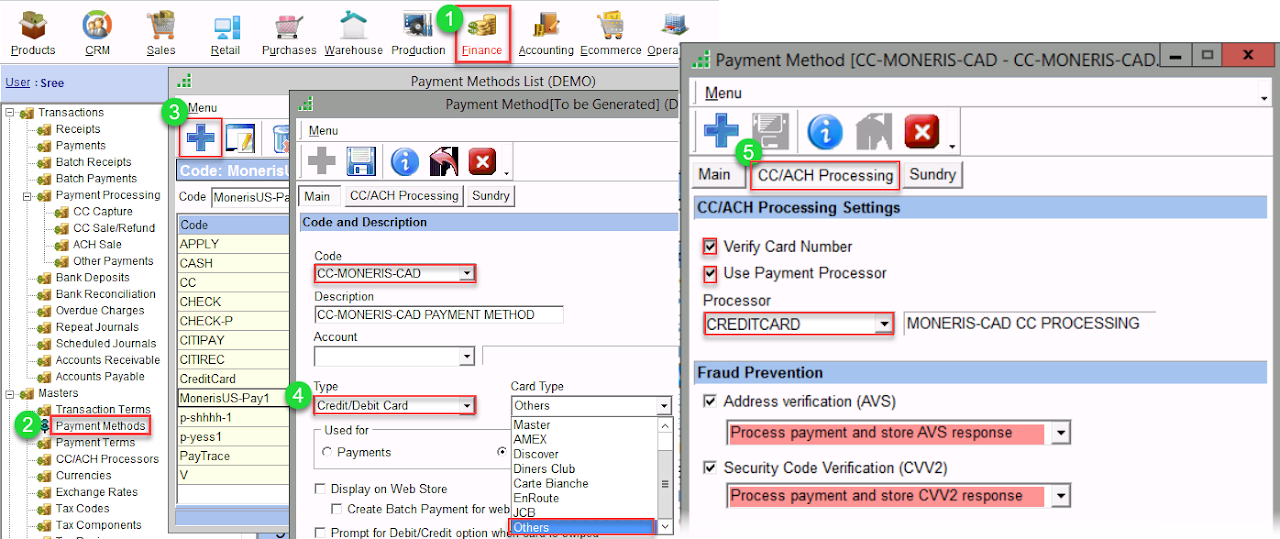Open the Address verification AVS response dropdown
Image resolution: width=1280 pixels, height=539 pixels.
1061,433
